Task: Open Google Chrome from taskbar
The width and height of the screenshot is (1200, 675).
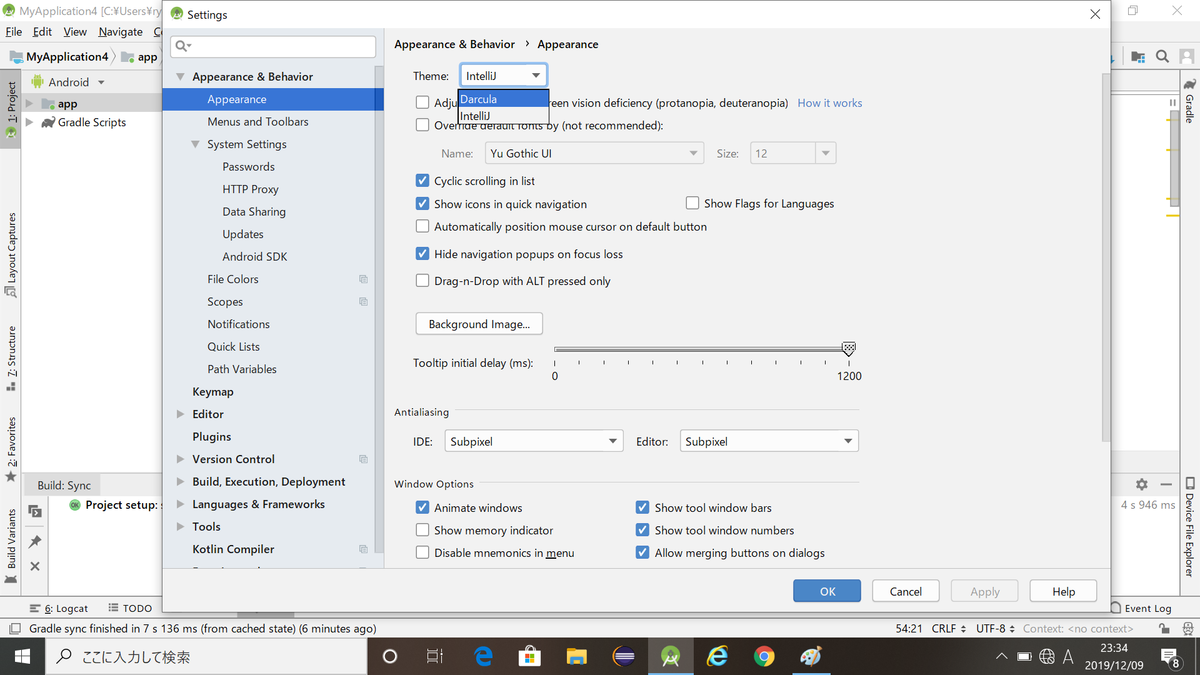Action: pos(764,656)
